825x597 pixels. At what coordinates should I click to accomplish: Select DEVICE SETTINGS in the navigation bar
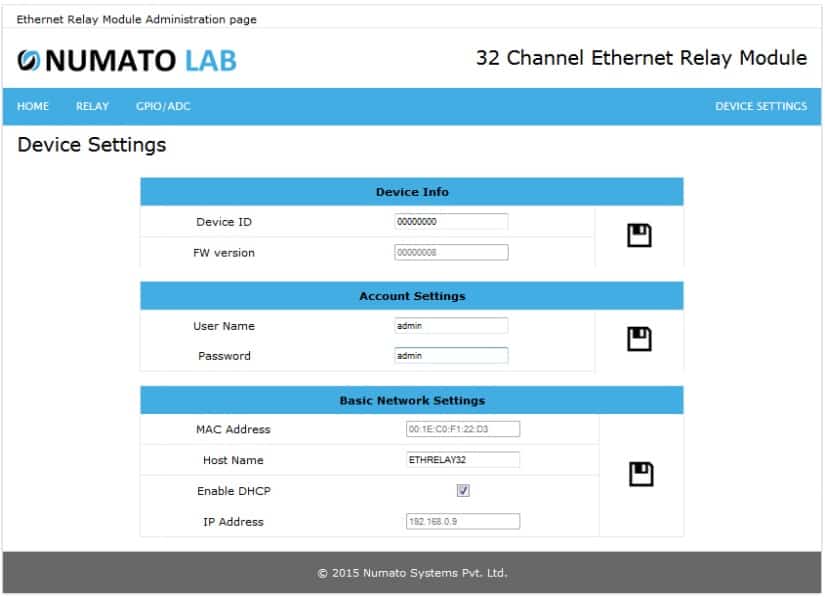tap(760, 106)
